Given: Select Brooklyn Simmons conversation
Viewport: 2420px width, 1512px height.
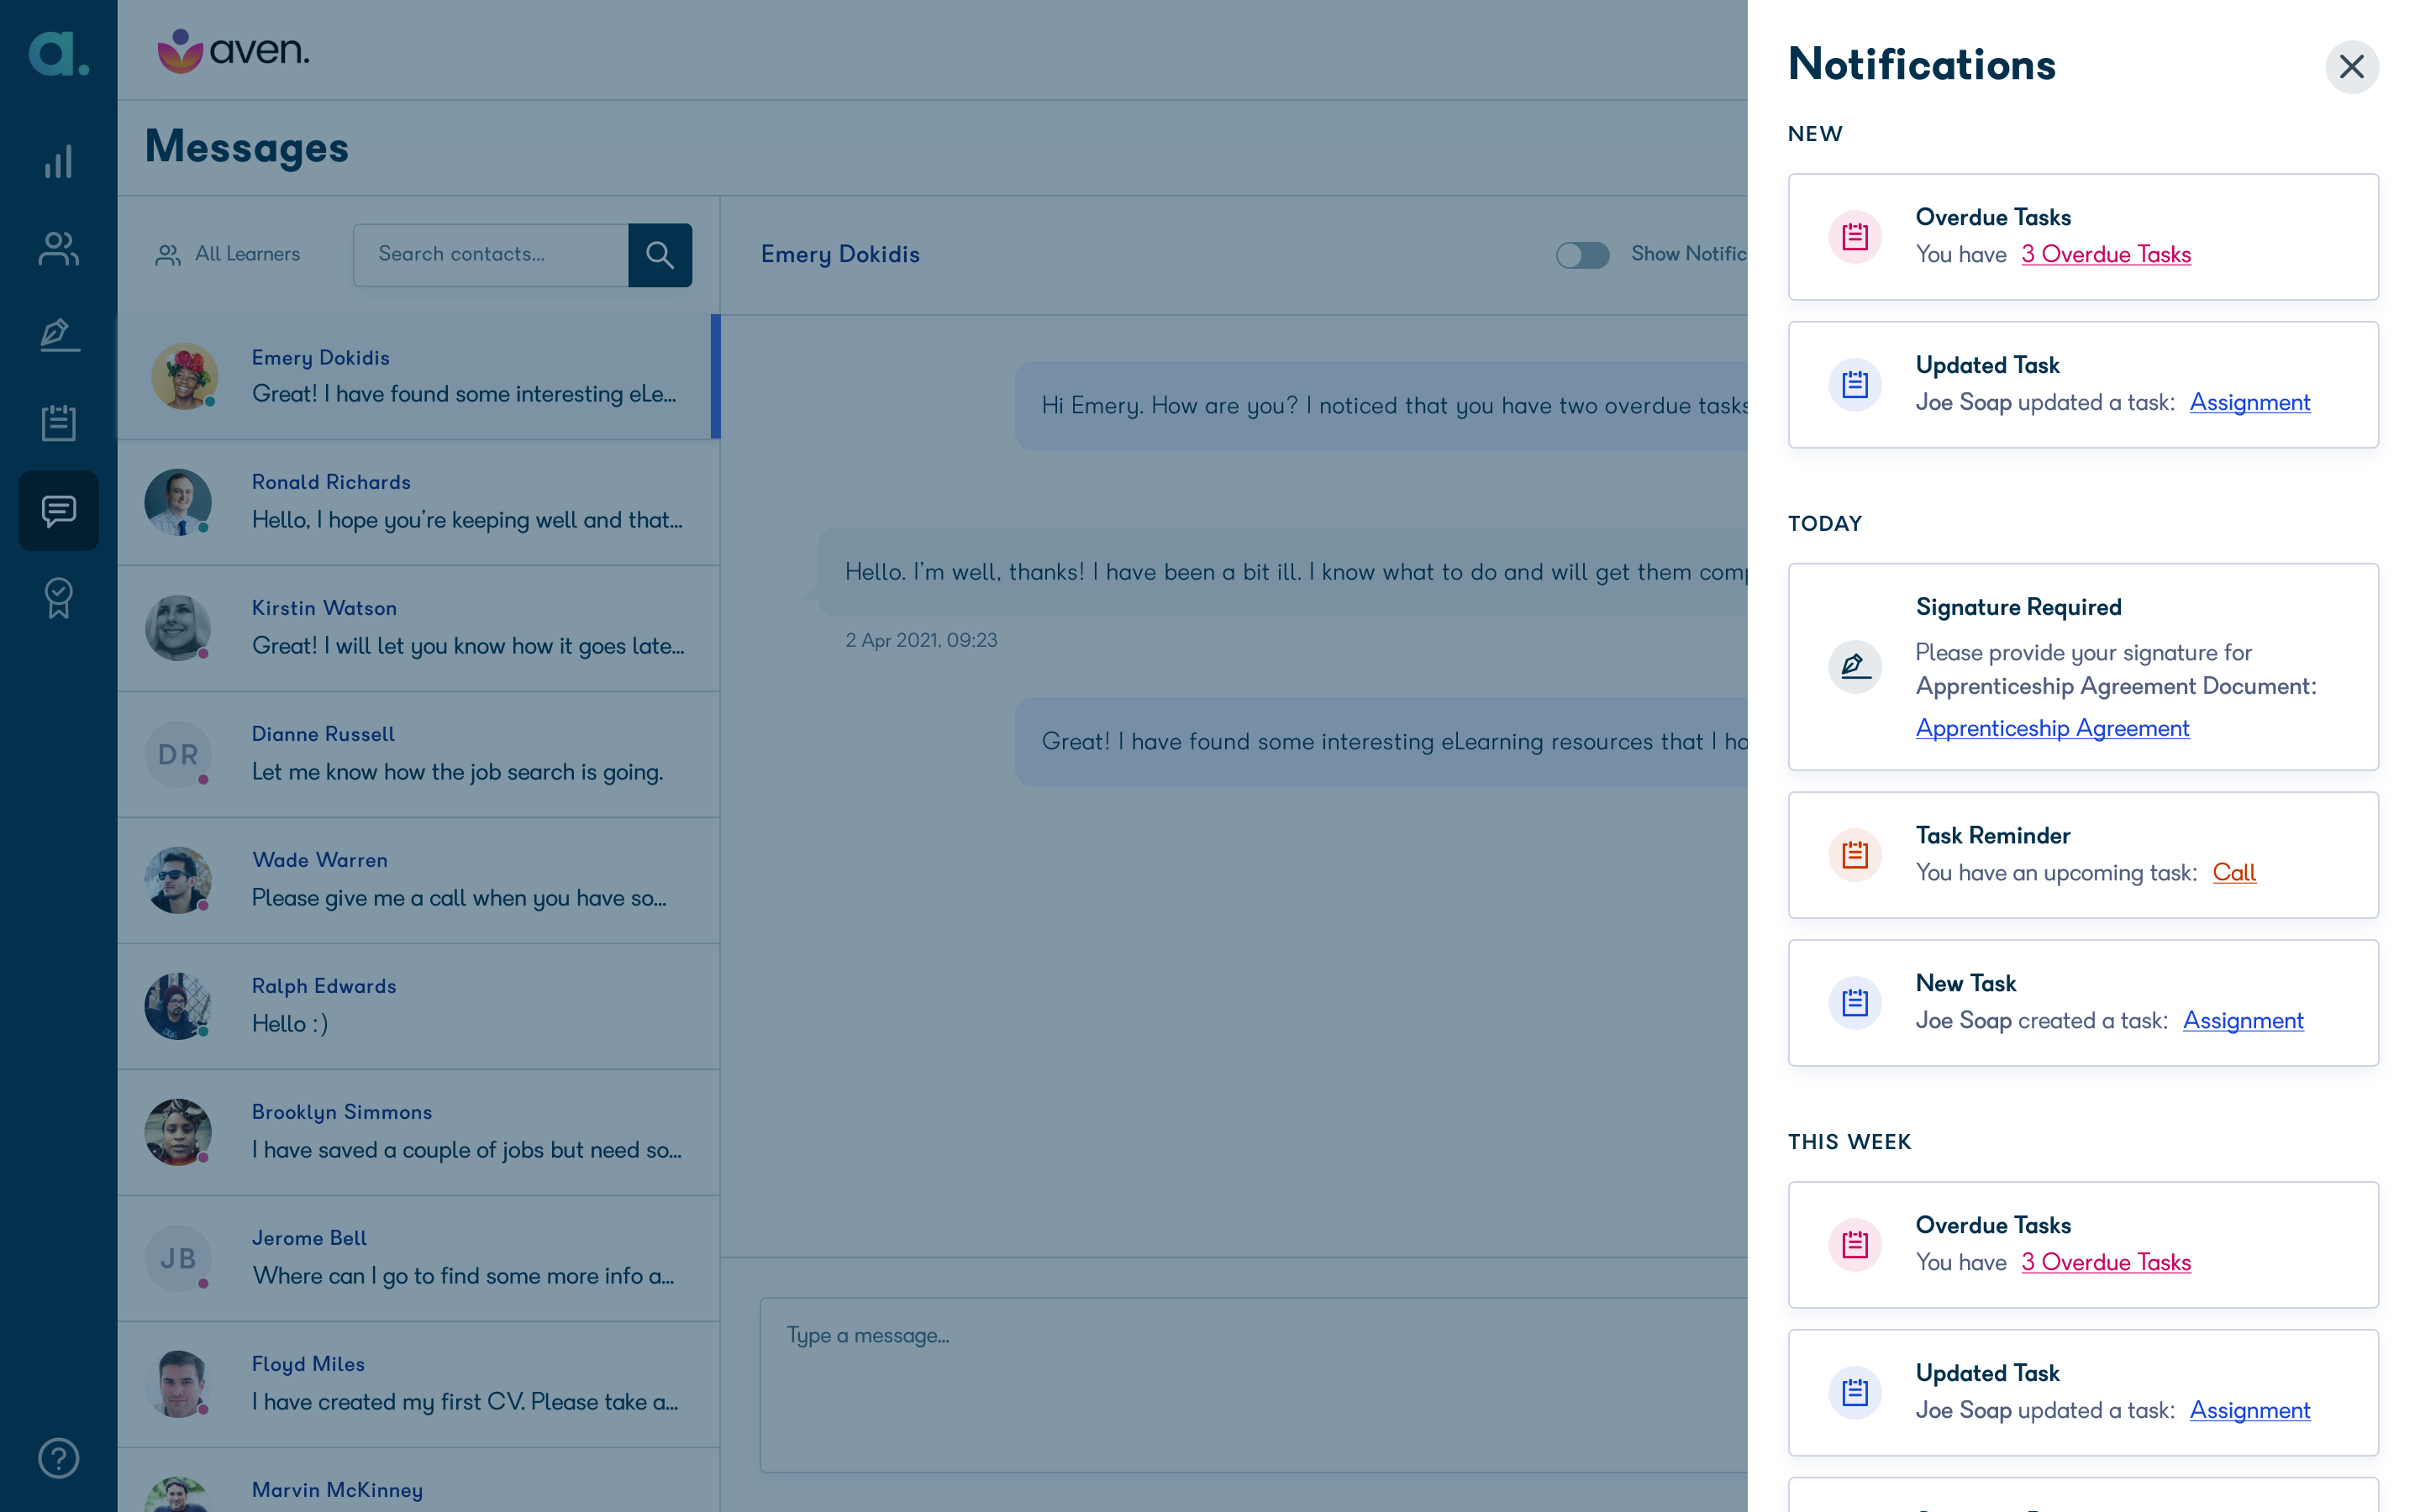Looking at the screenshot, I should [418, 1133].
